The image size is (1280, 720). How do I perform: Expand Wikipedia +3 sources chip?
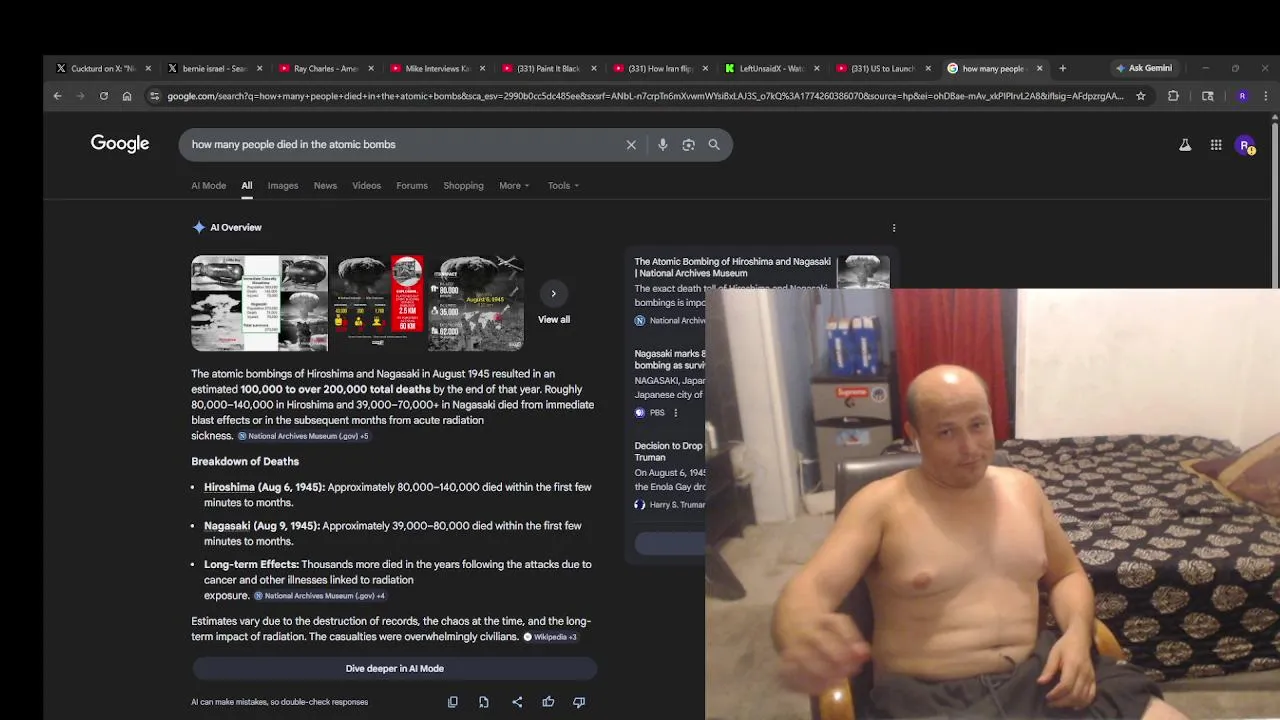tap(550, 637)
